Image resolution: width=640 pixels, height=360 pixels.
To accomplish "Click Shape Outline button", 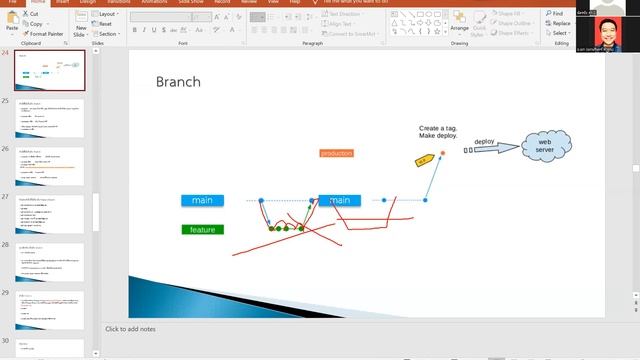I will point(511,23).
